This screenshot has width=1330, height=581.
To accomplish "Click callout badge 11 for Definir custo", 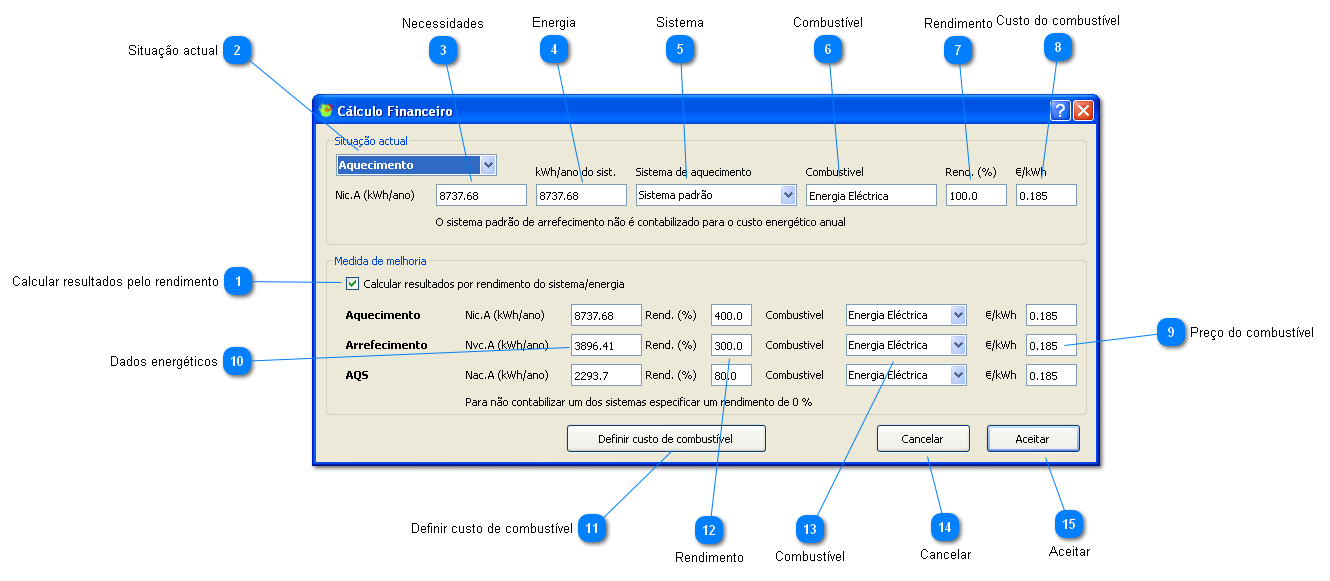I will pos(592,527).
